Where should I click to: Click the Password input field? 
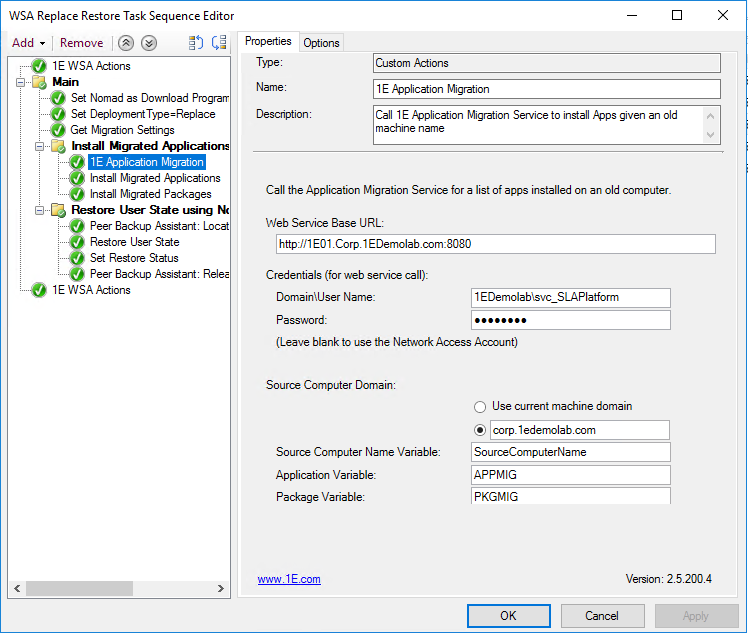coord(571,320)
